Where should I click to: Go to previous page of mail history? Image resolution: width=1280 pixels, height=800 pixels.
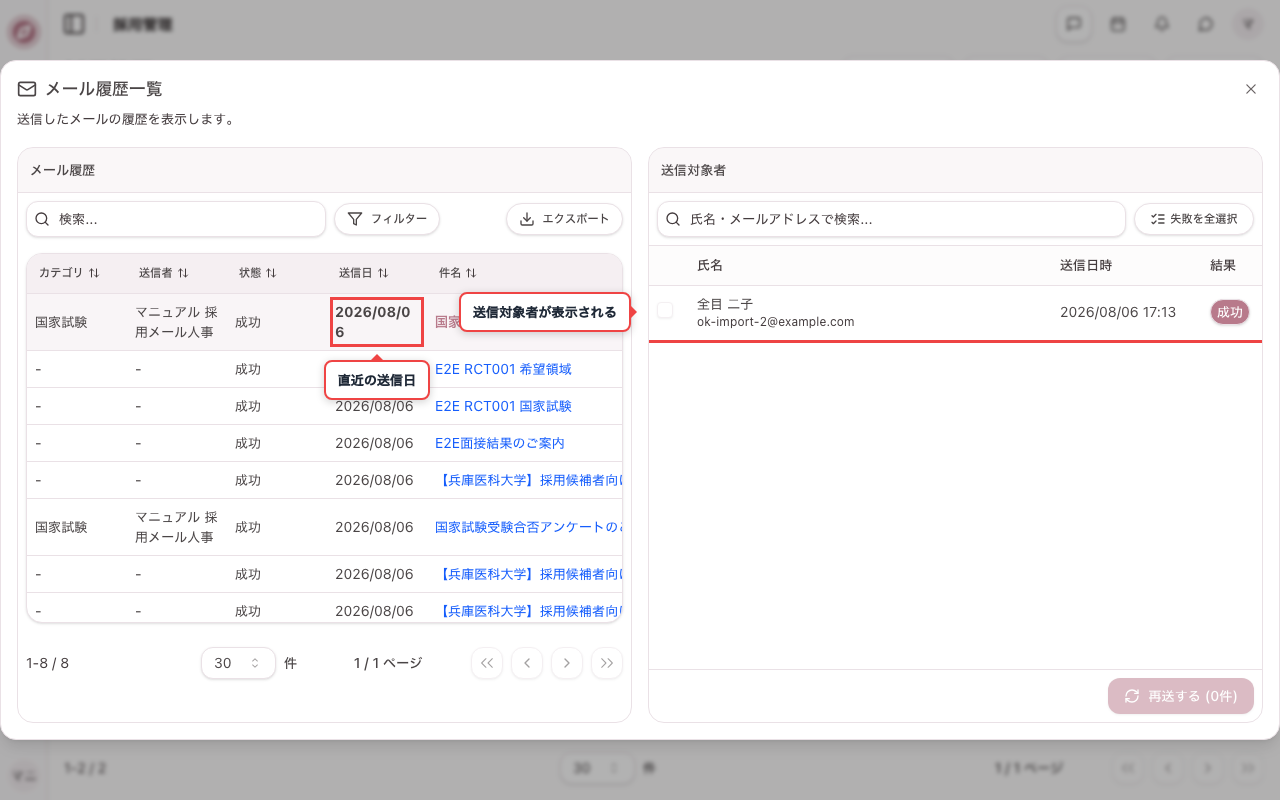coord(527,663)
